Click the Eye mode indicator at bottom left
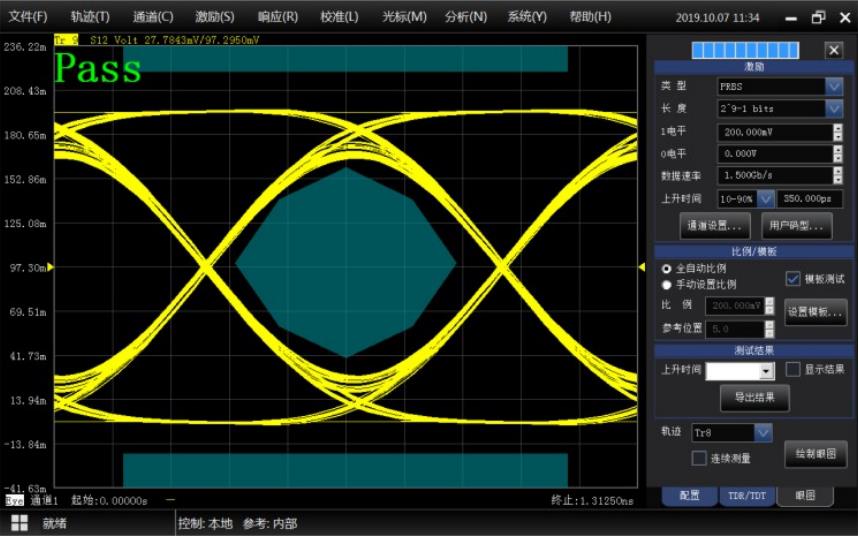Viewport: 858px width, 536px height. point(15,499)
